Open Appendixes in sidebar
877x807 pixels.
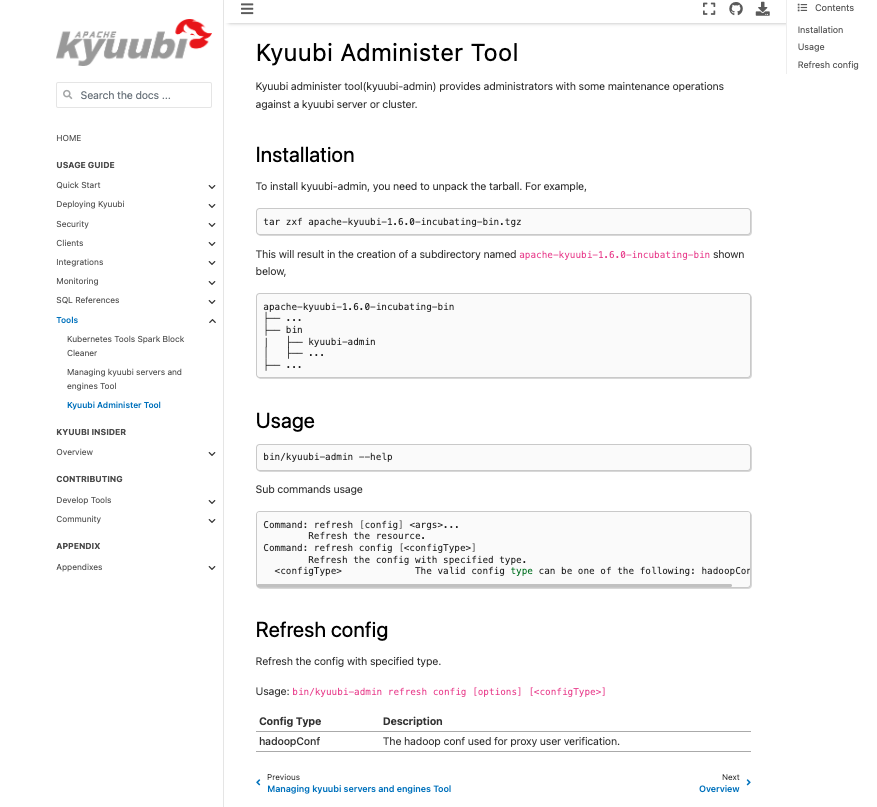pos(79,567)
